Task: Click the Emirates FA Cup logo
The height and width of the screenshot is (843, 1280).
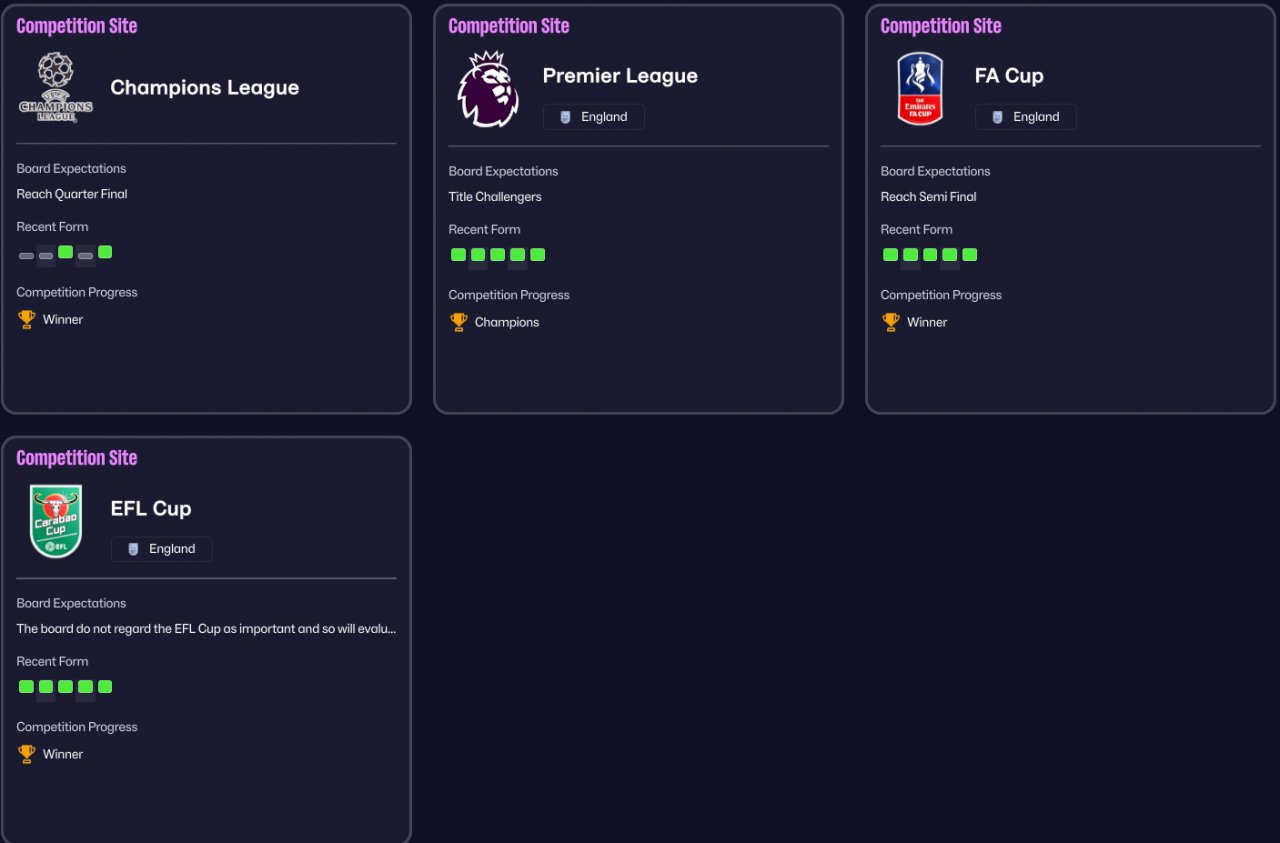Action: (920, 89)
